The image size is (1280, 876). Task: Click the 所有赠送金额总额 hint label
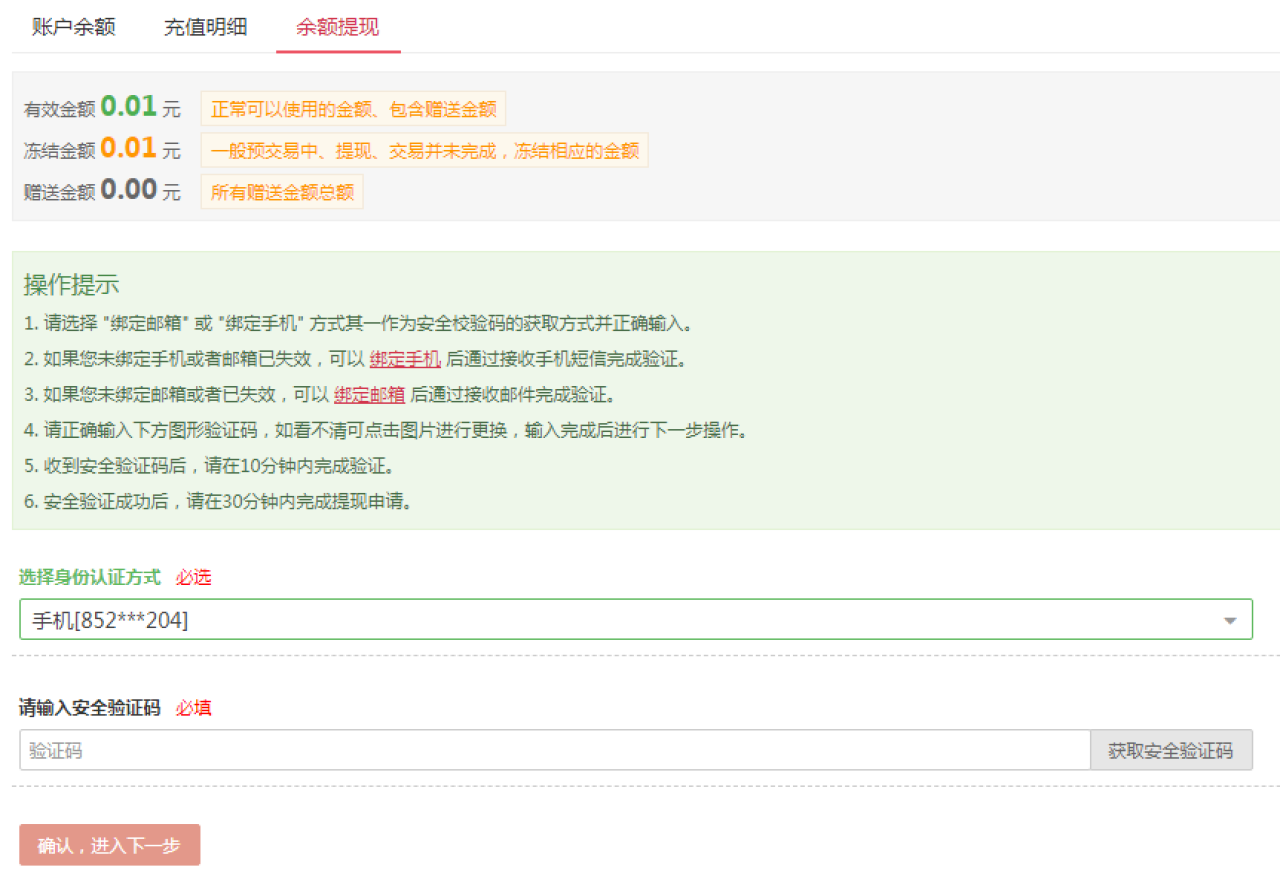click(x=281, y=192)
